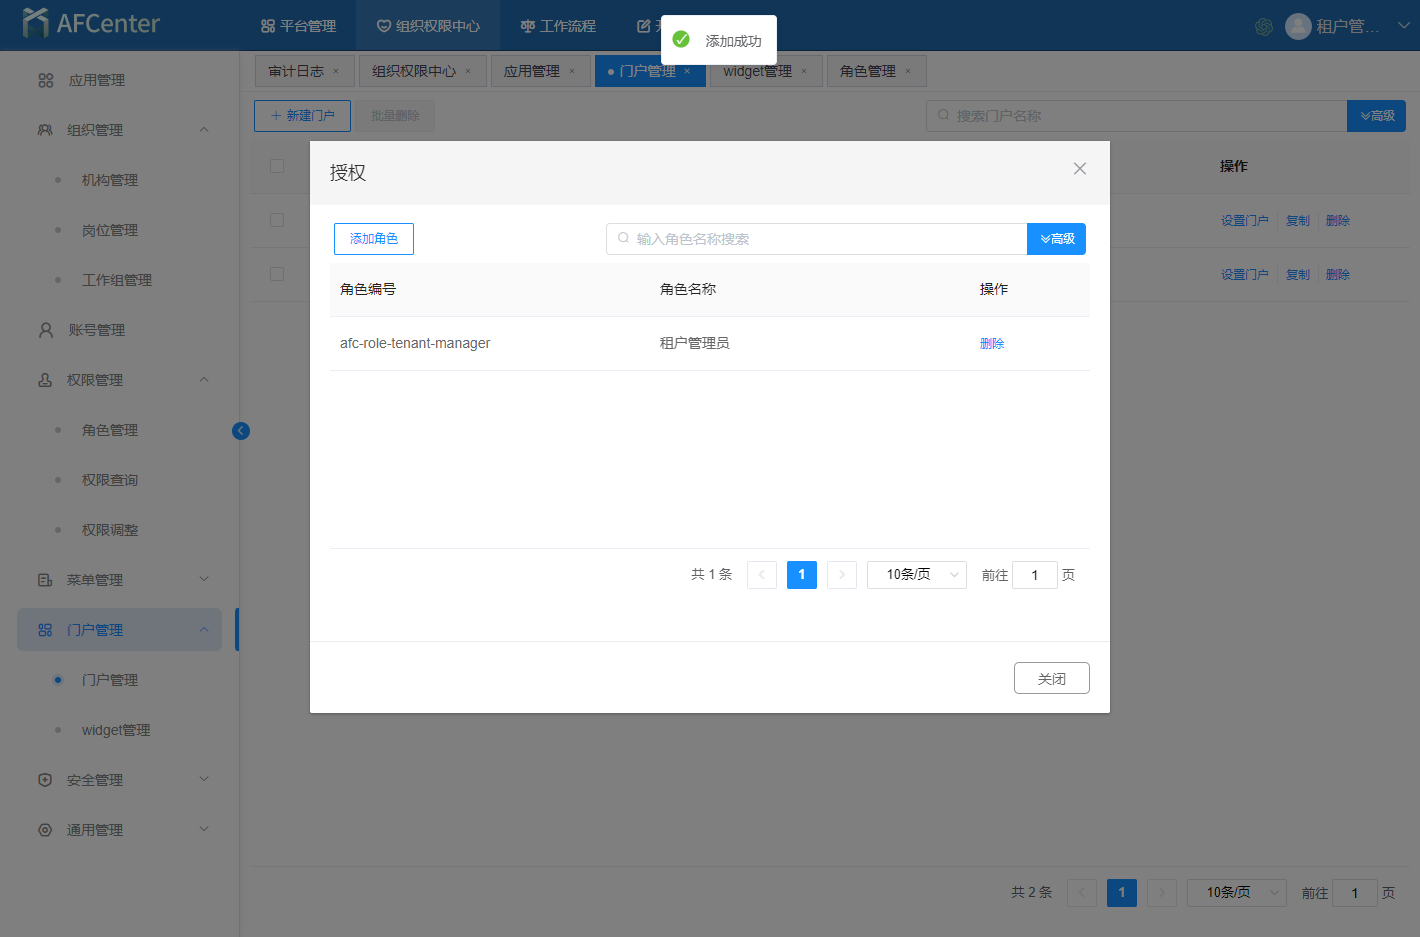Screen dimensions: 1420x937
Task: Collapse sidebar with blue arrow handle
Action: (x=241, y=431)
